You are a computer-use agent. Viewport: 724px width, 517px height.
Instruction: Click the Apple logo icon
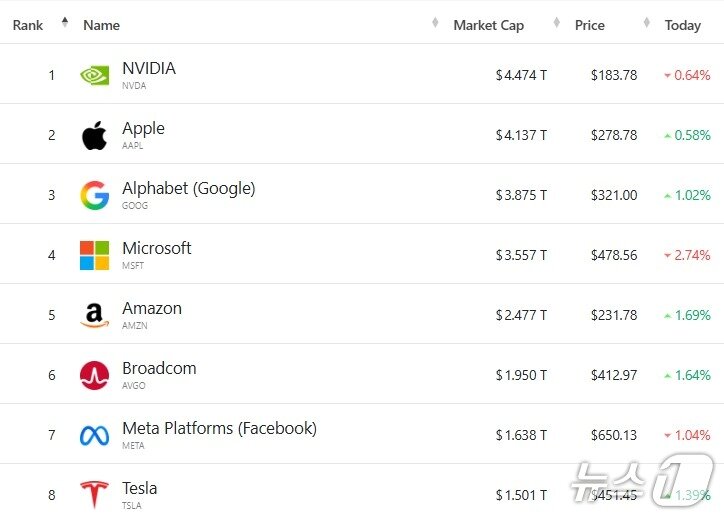click(94, 135)
